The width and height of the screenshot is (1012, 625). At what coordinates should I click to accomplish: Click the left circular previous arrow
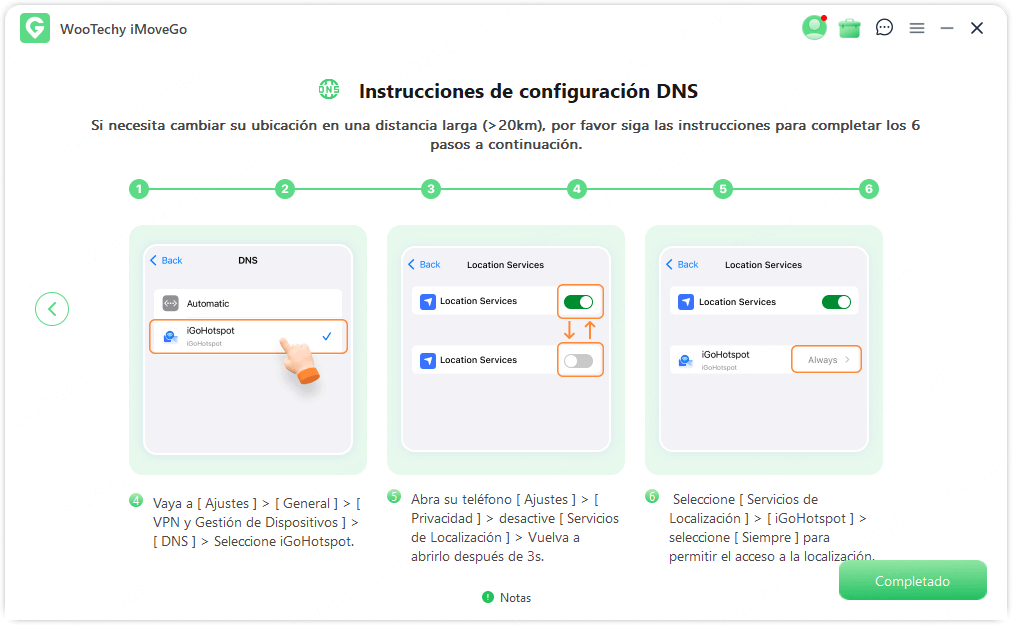pyautogui.click(x=52, y=309)
